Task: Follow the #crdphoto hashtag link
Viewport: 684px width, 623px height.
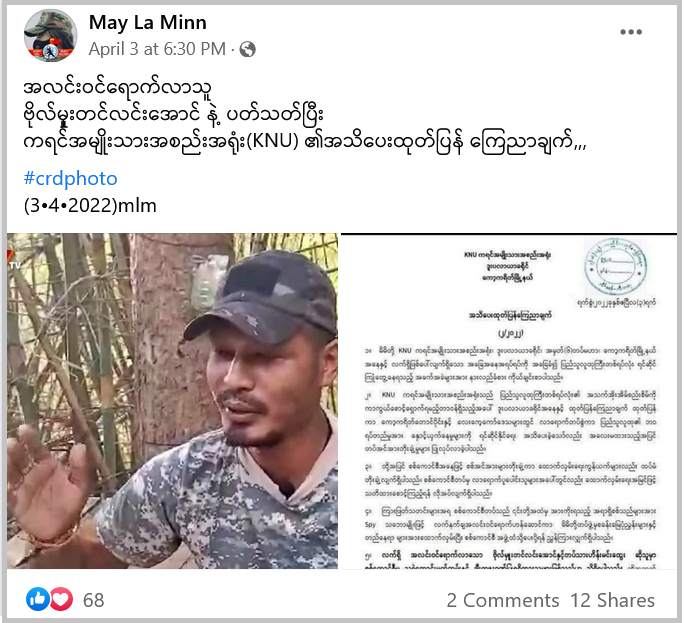Action: 70,178
